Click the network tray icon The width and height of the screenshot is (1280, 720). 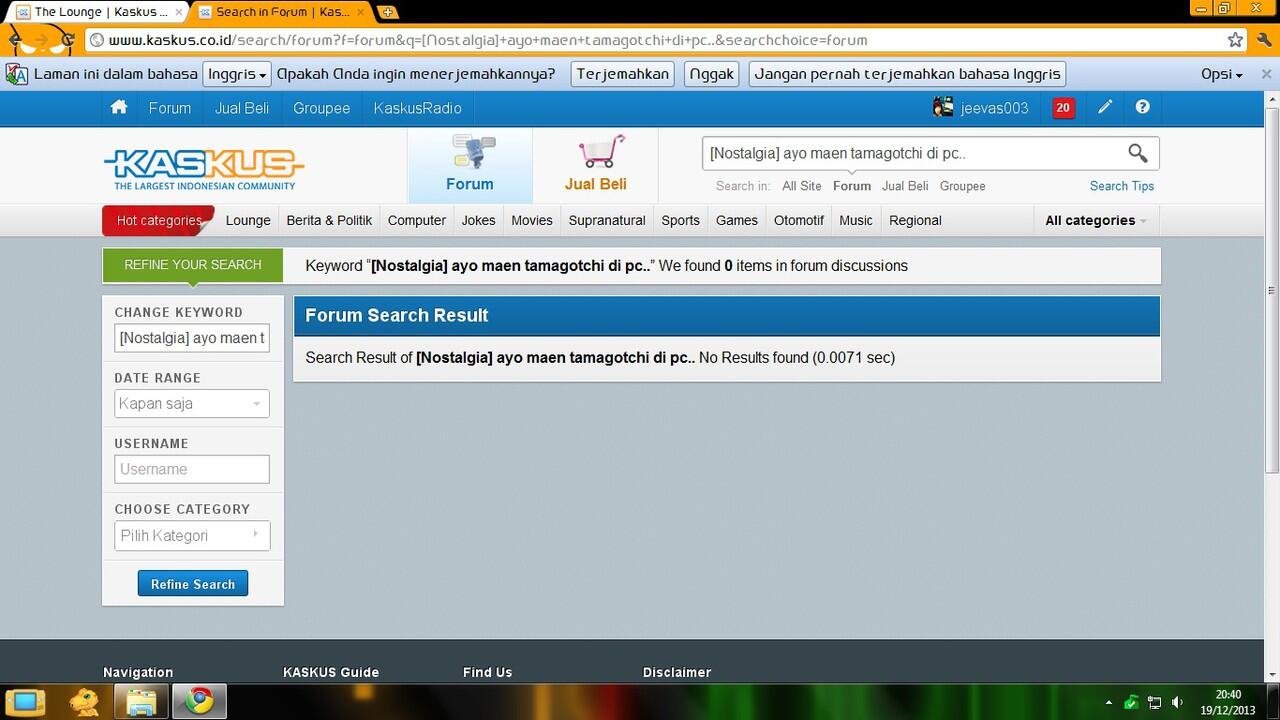[1155, 702]
